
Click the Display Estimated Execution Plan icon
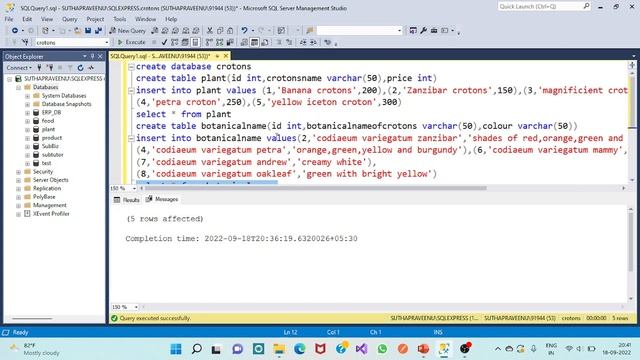[x=175, y=42]
